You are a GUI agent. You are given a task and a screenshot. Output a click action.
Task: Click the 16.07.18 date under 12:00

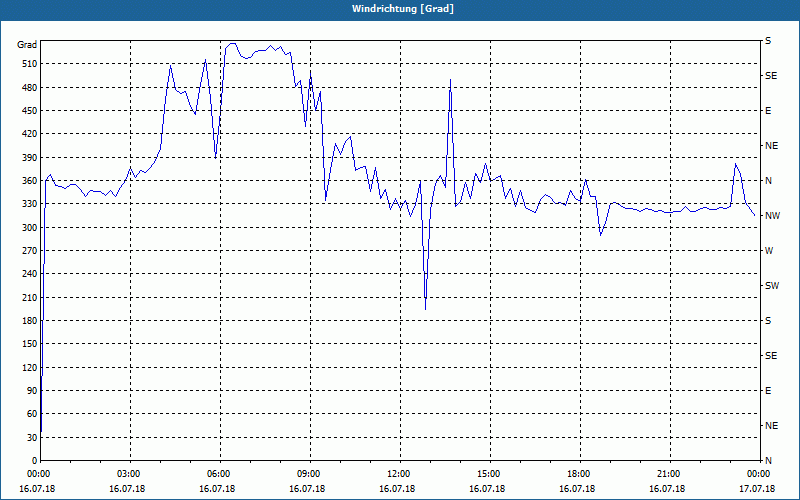[397, 489]
